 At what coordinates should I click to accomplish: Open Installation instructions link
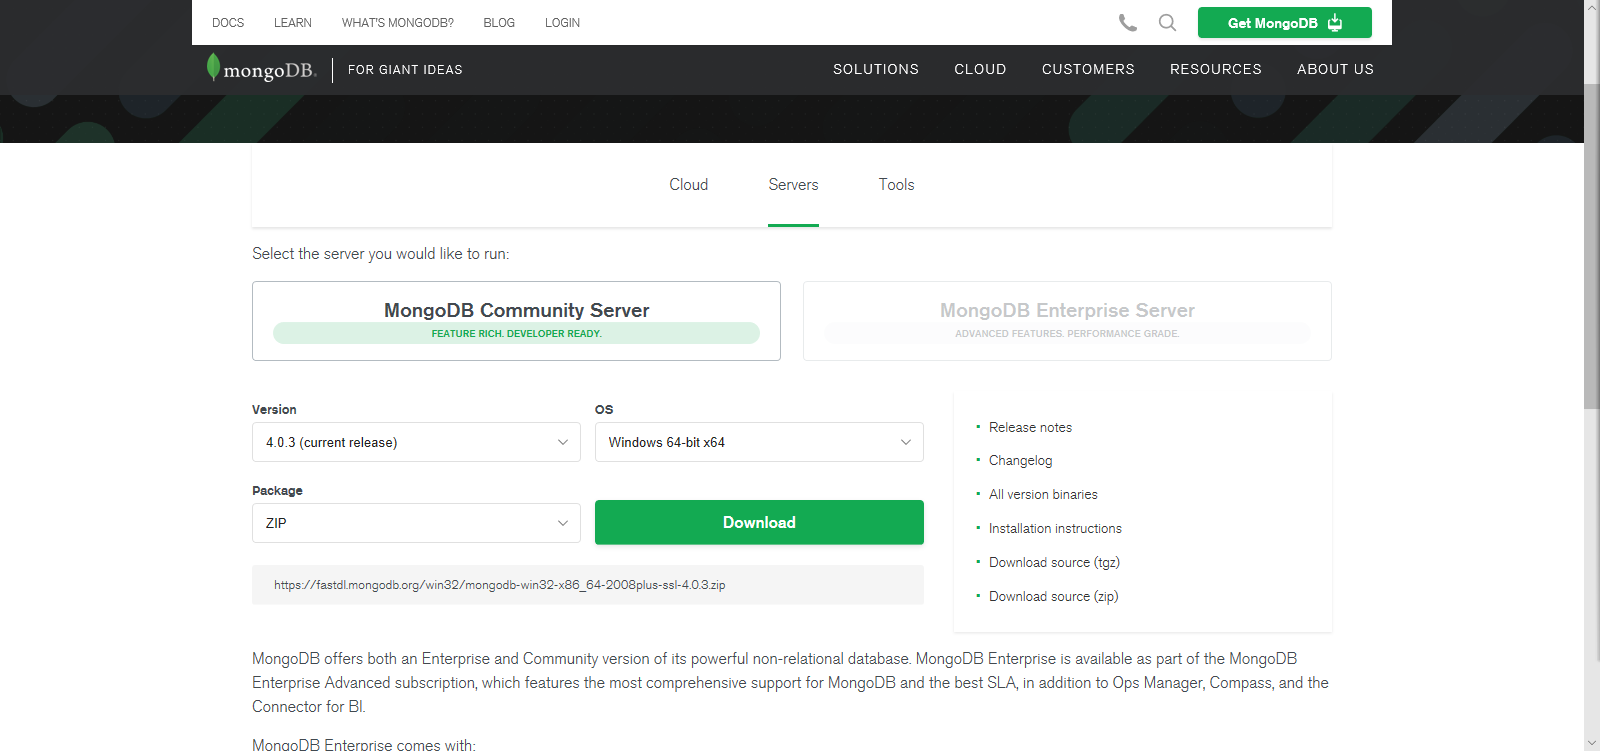(1055, 529)
